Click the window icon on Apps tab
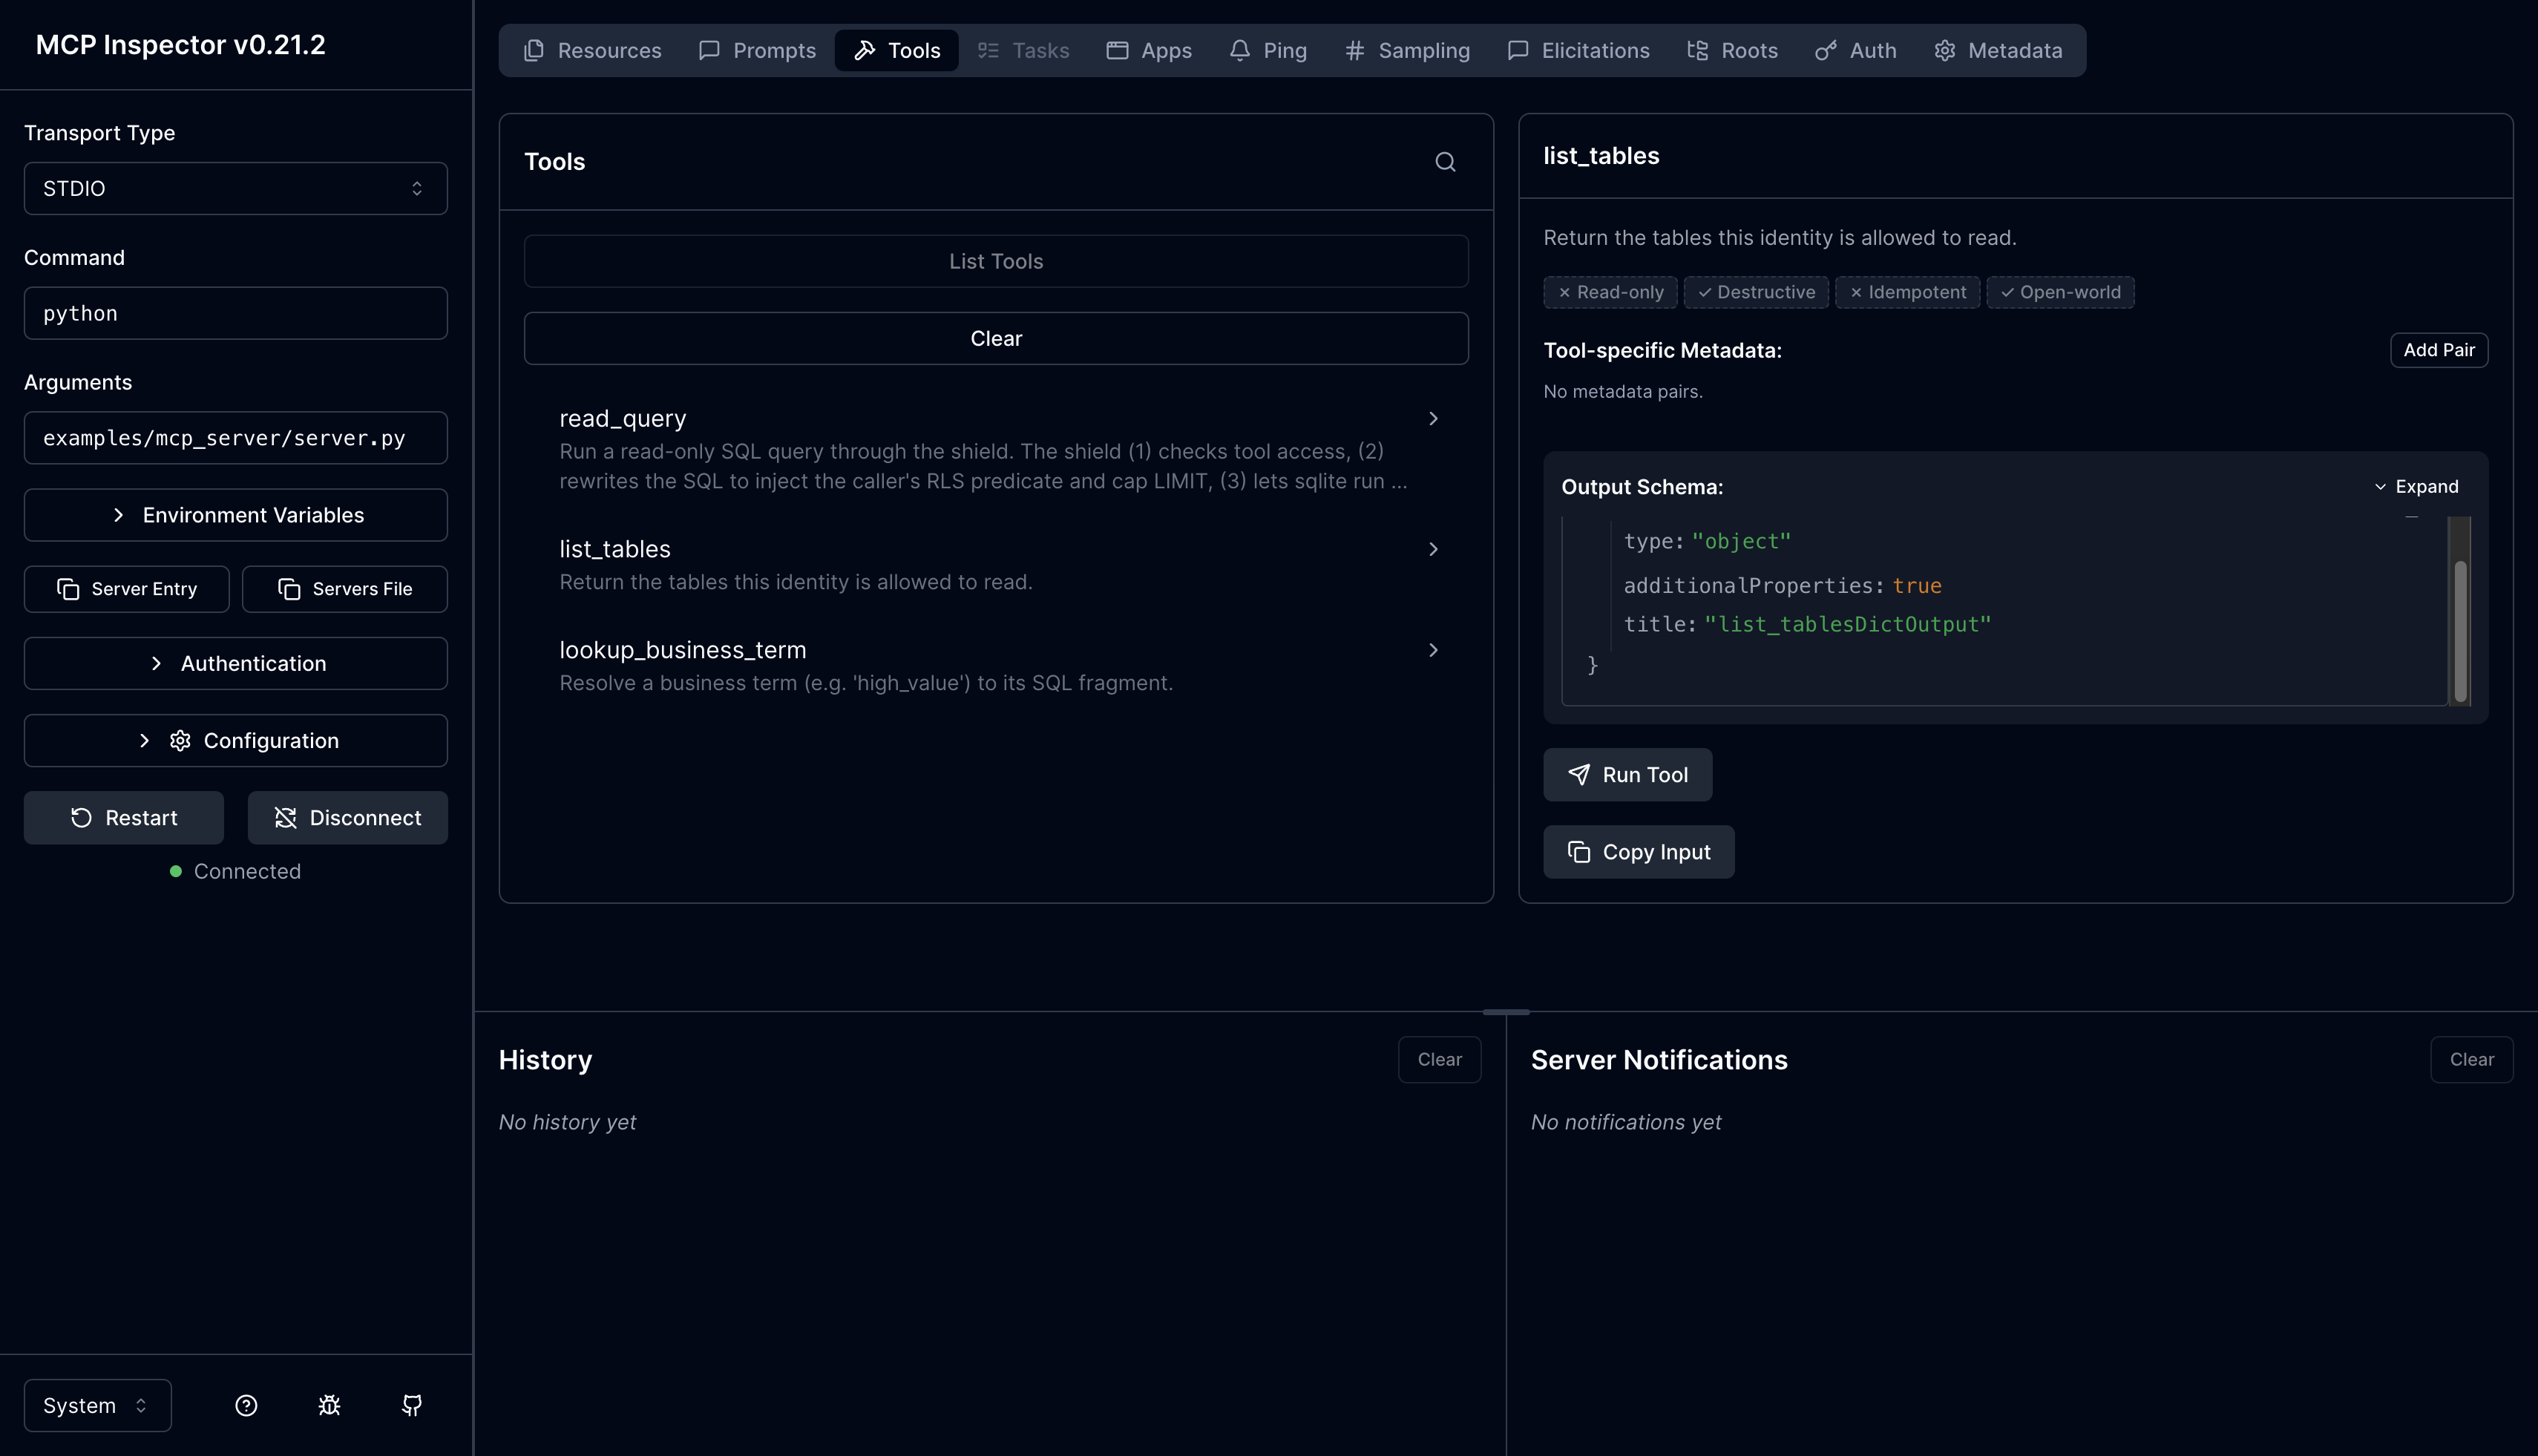 pos(1117,50)
